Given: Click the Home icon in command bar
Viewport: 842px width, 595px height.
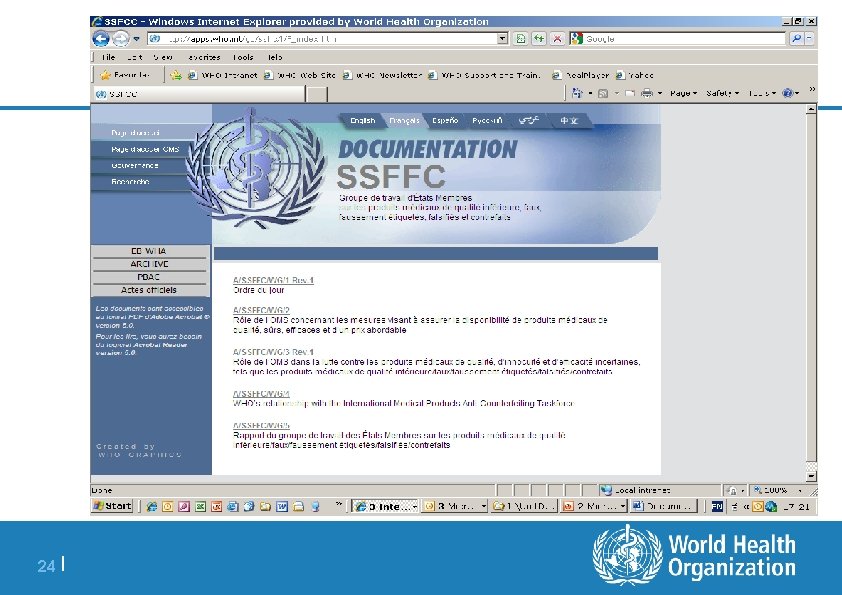Looking at the screenshot, I should tap(577, 93).
